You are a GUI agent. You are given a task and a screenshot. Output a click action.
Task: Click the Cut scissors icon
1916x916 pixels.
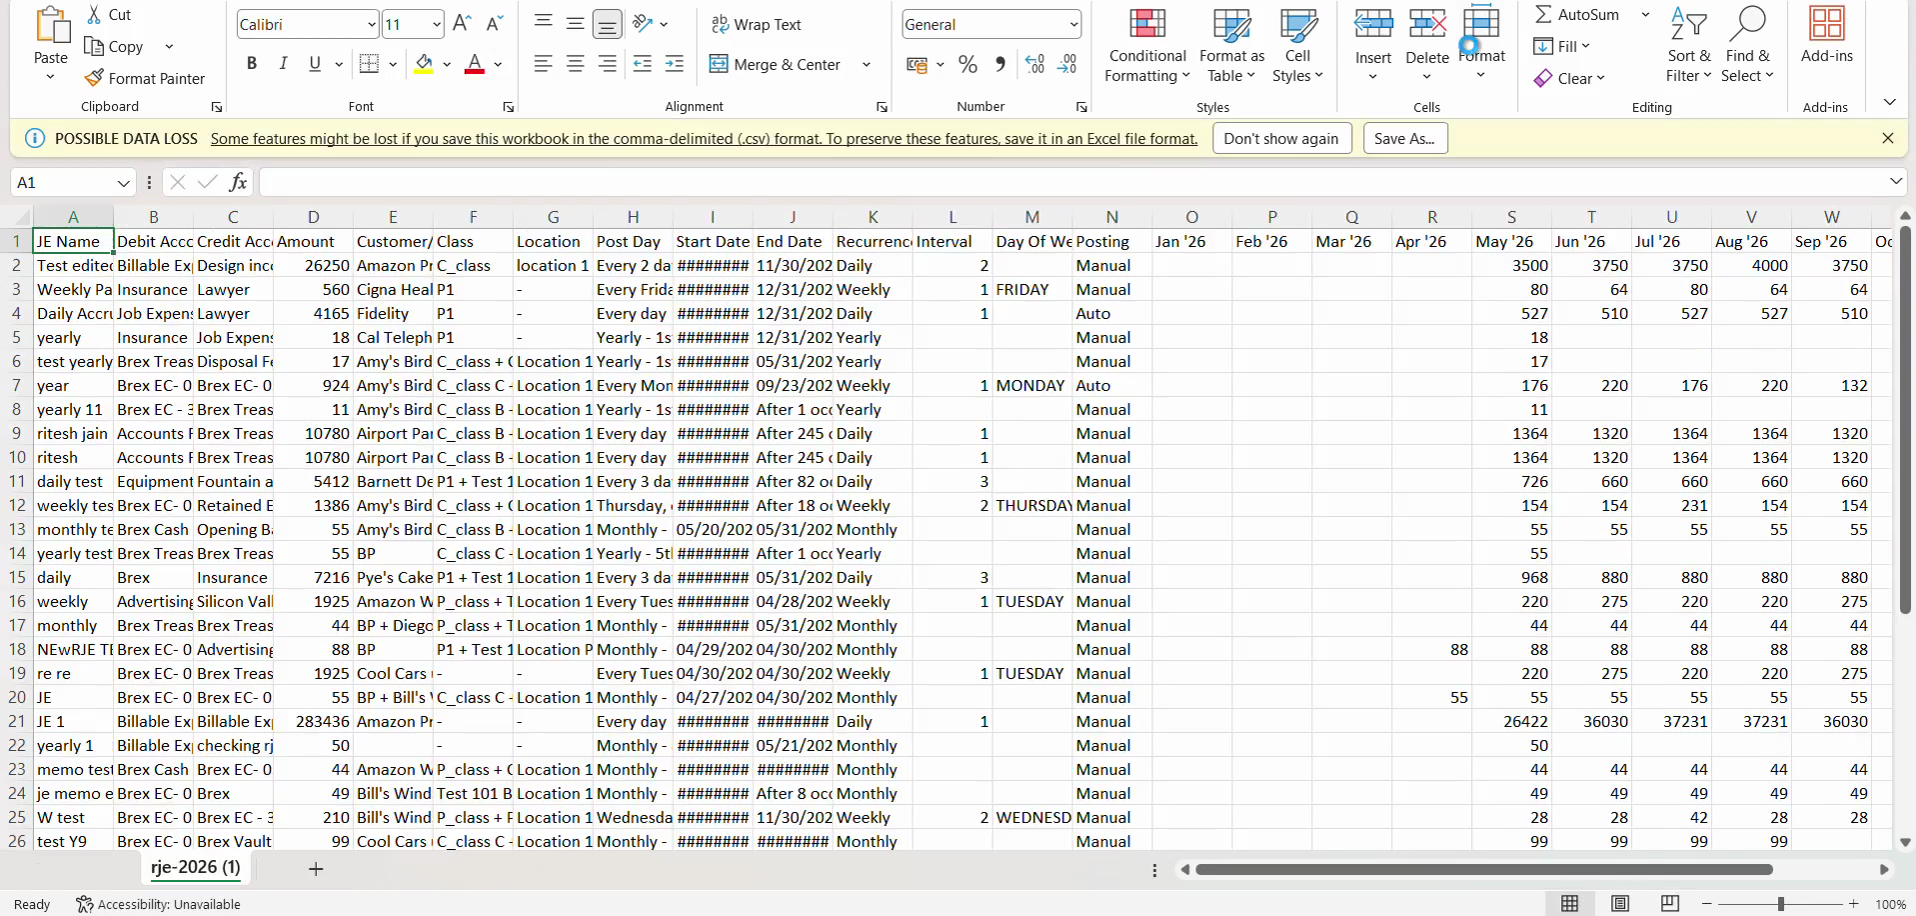(95, 14)
